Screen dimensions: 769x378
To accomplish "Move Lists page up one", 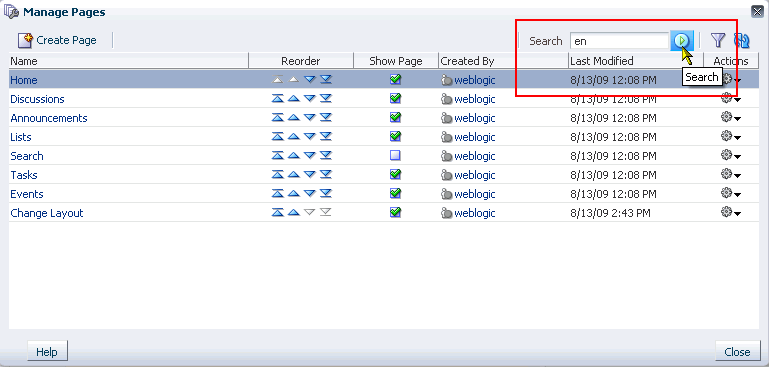I will 293,137.
